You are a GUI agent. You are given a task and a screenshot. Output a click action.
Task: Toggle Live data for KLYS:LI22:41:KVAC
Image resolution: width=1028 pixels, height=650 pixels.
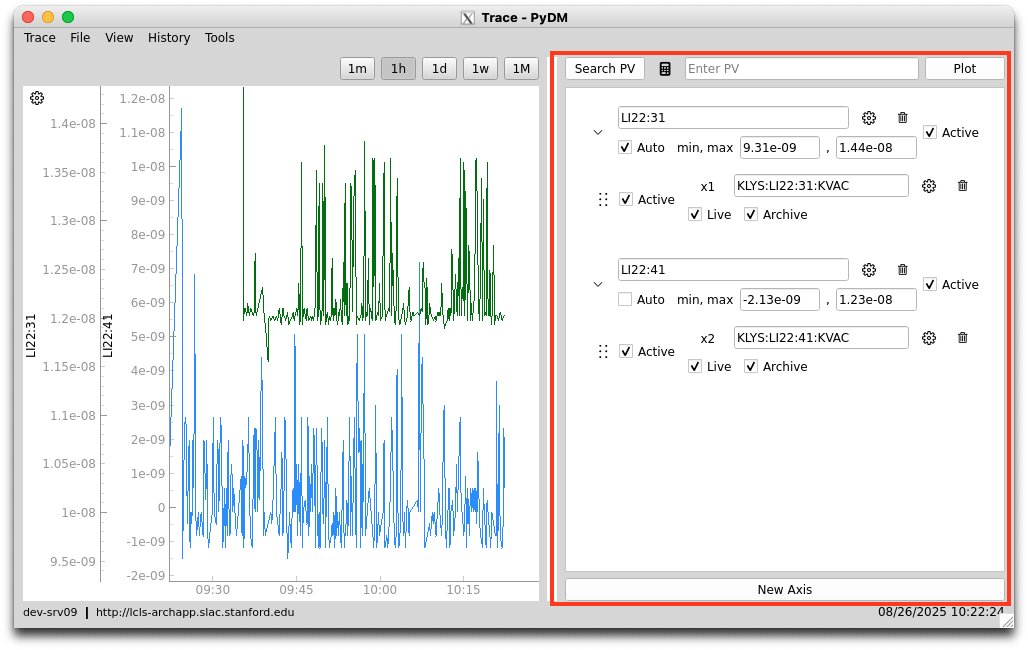[x=695, y=367]
